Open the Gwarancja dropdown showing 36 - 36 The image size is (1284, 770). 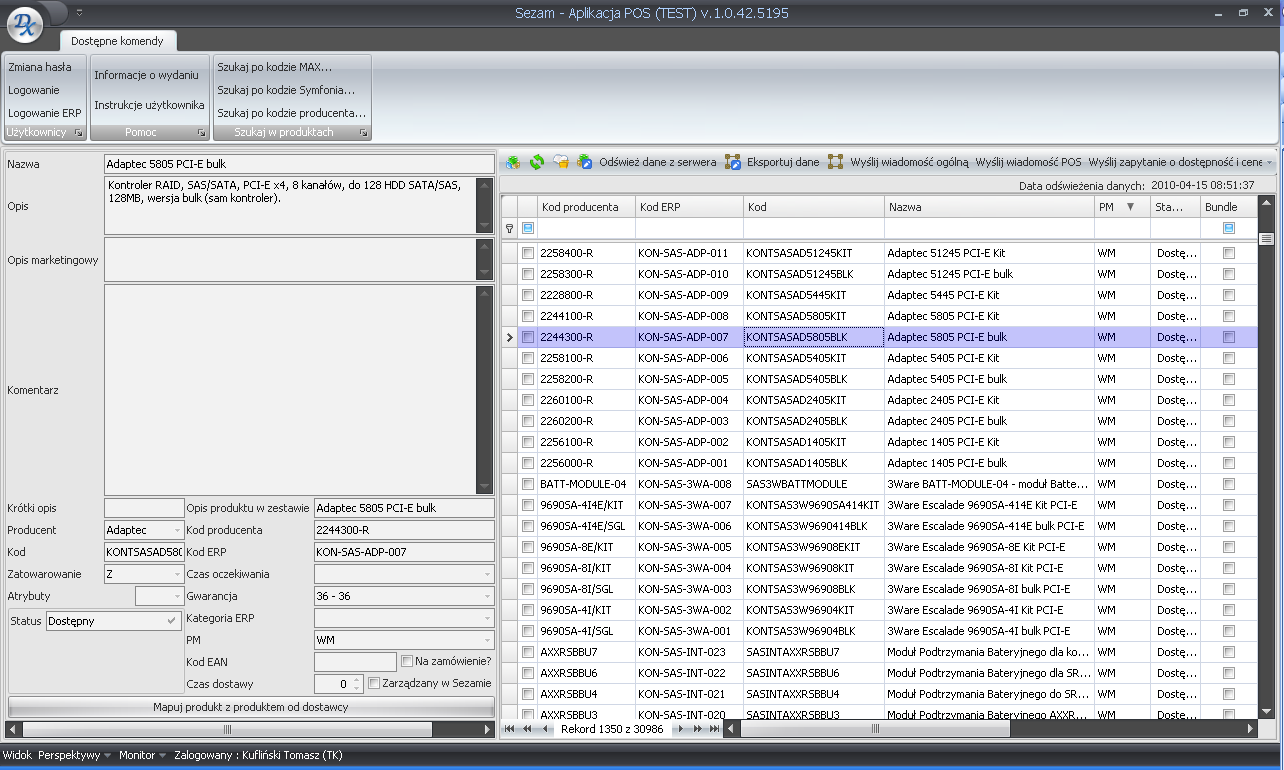click(x=487, y=596)
